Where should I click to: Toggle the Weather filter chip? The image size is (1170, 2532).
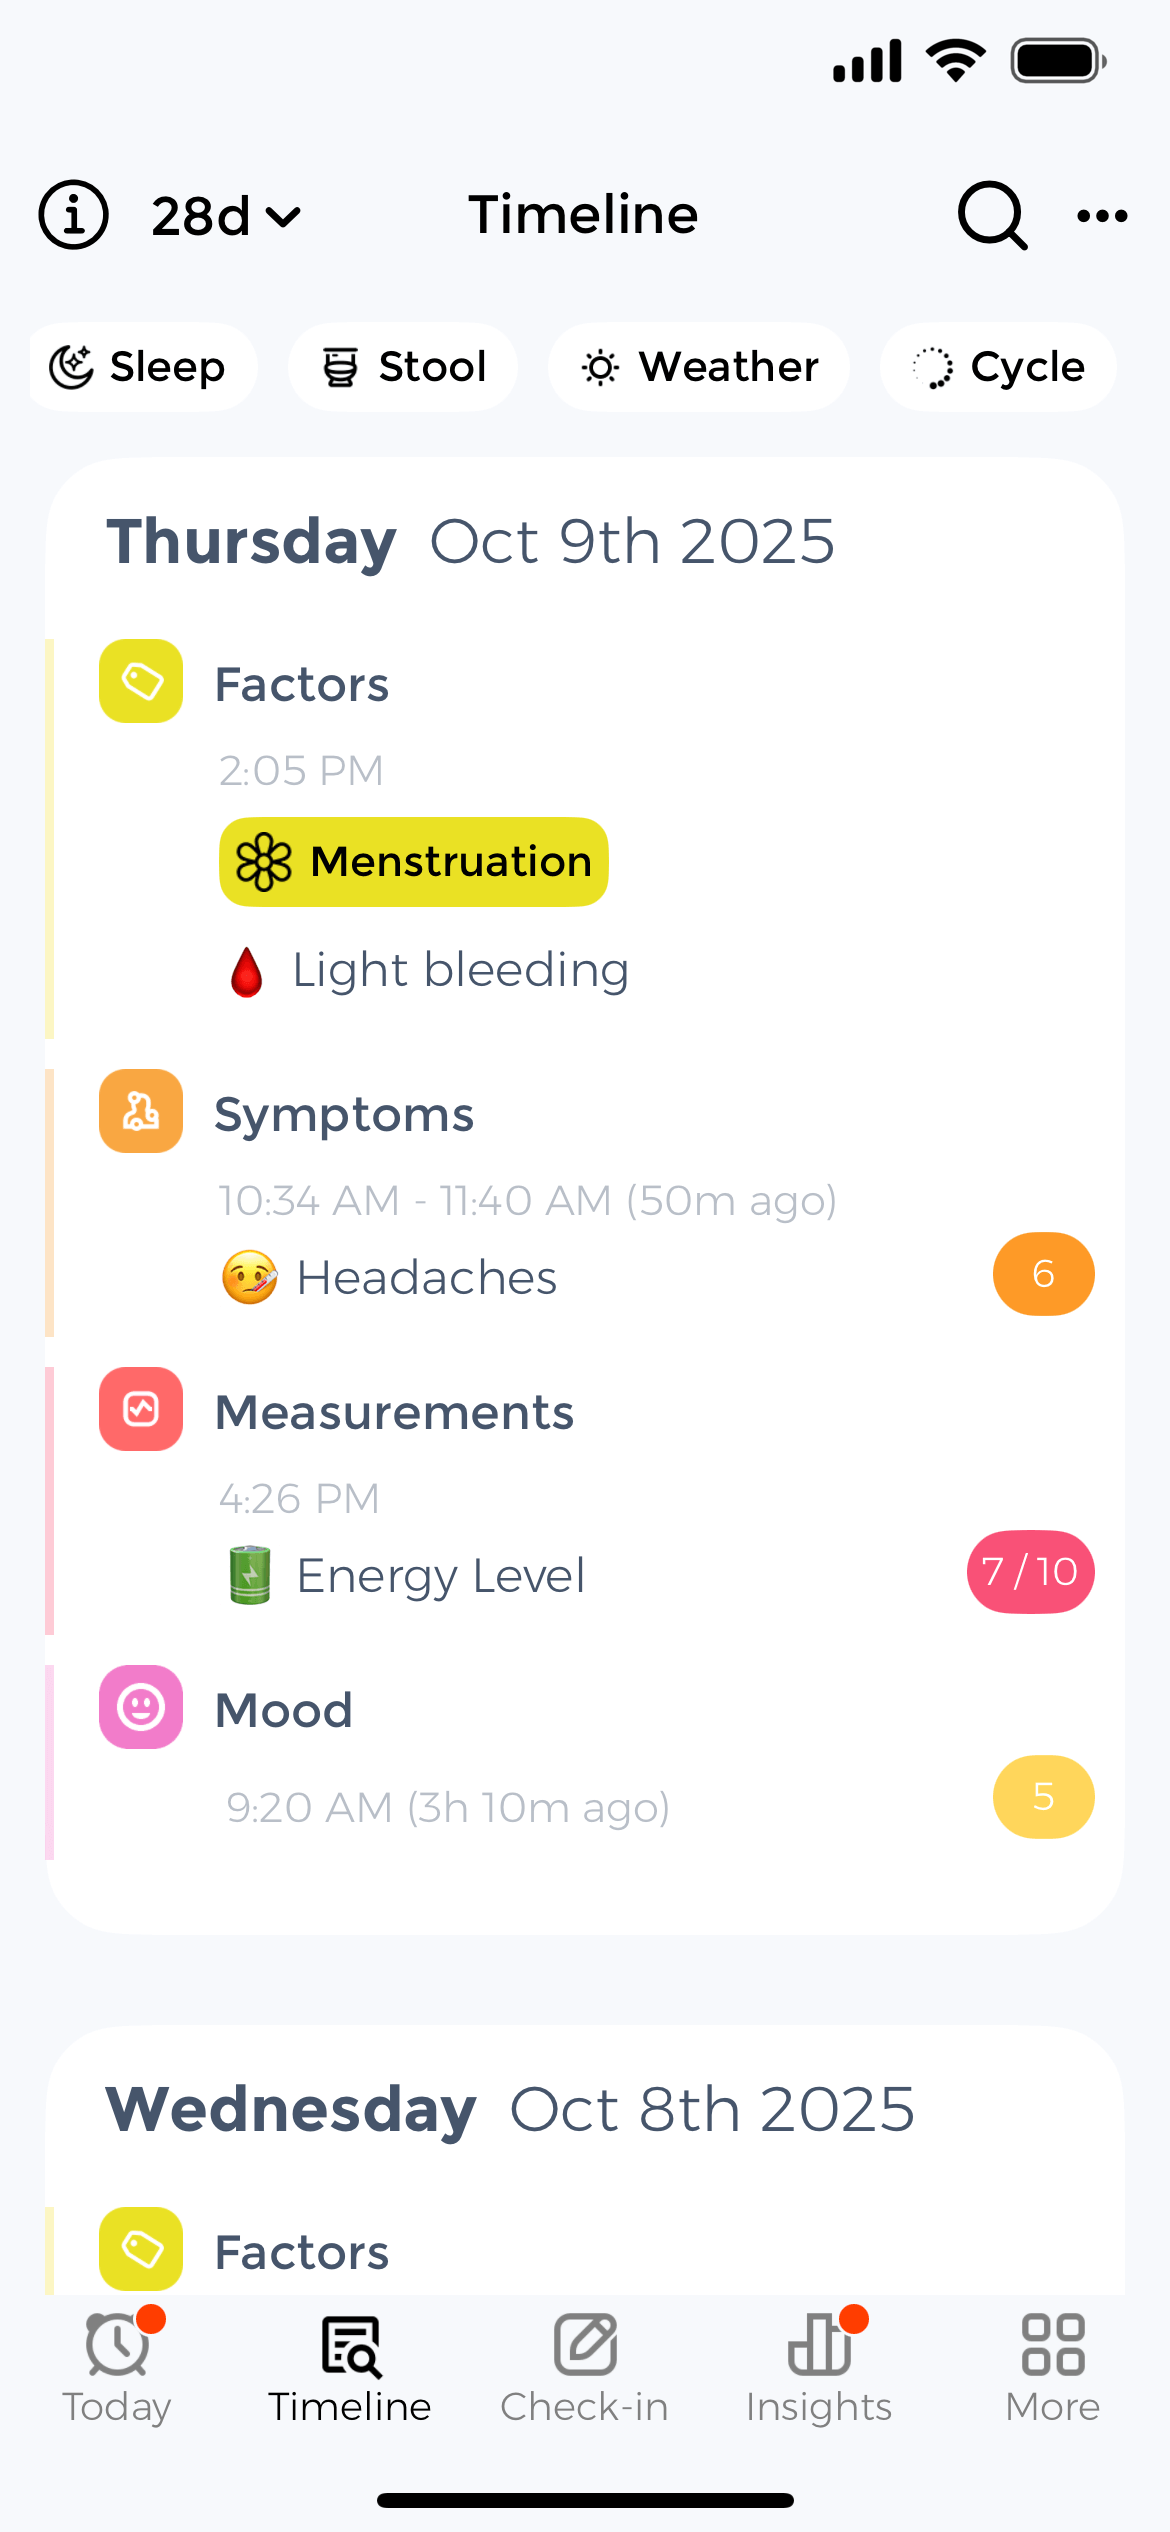699,366
